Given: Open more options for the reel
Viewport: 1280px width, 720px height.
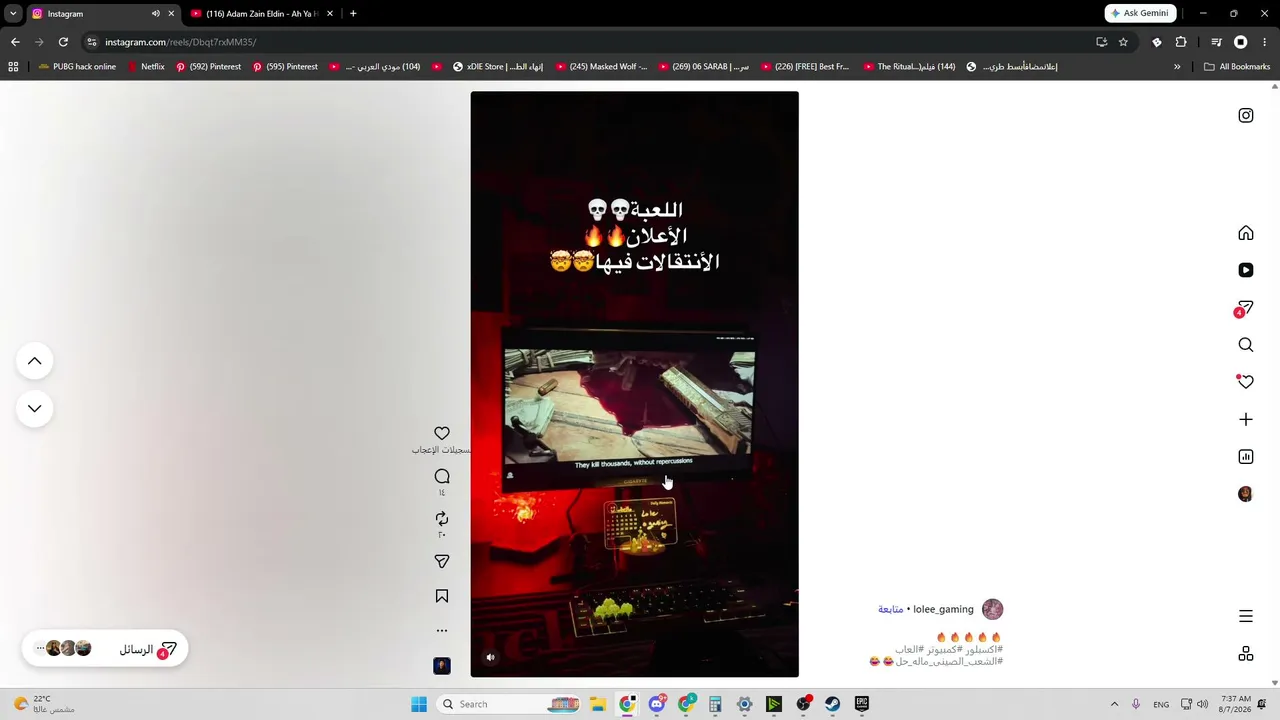Looking at the screenshot, I should click(x=442, y=631).
